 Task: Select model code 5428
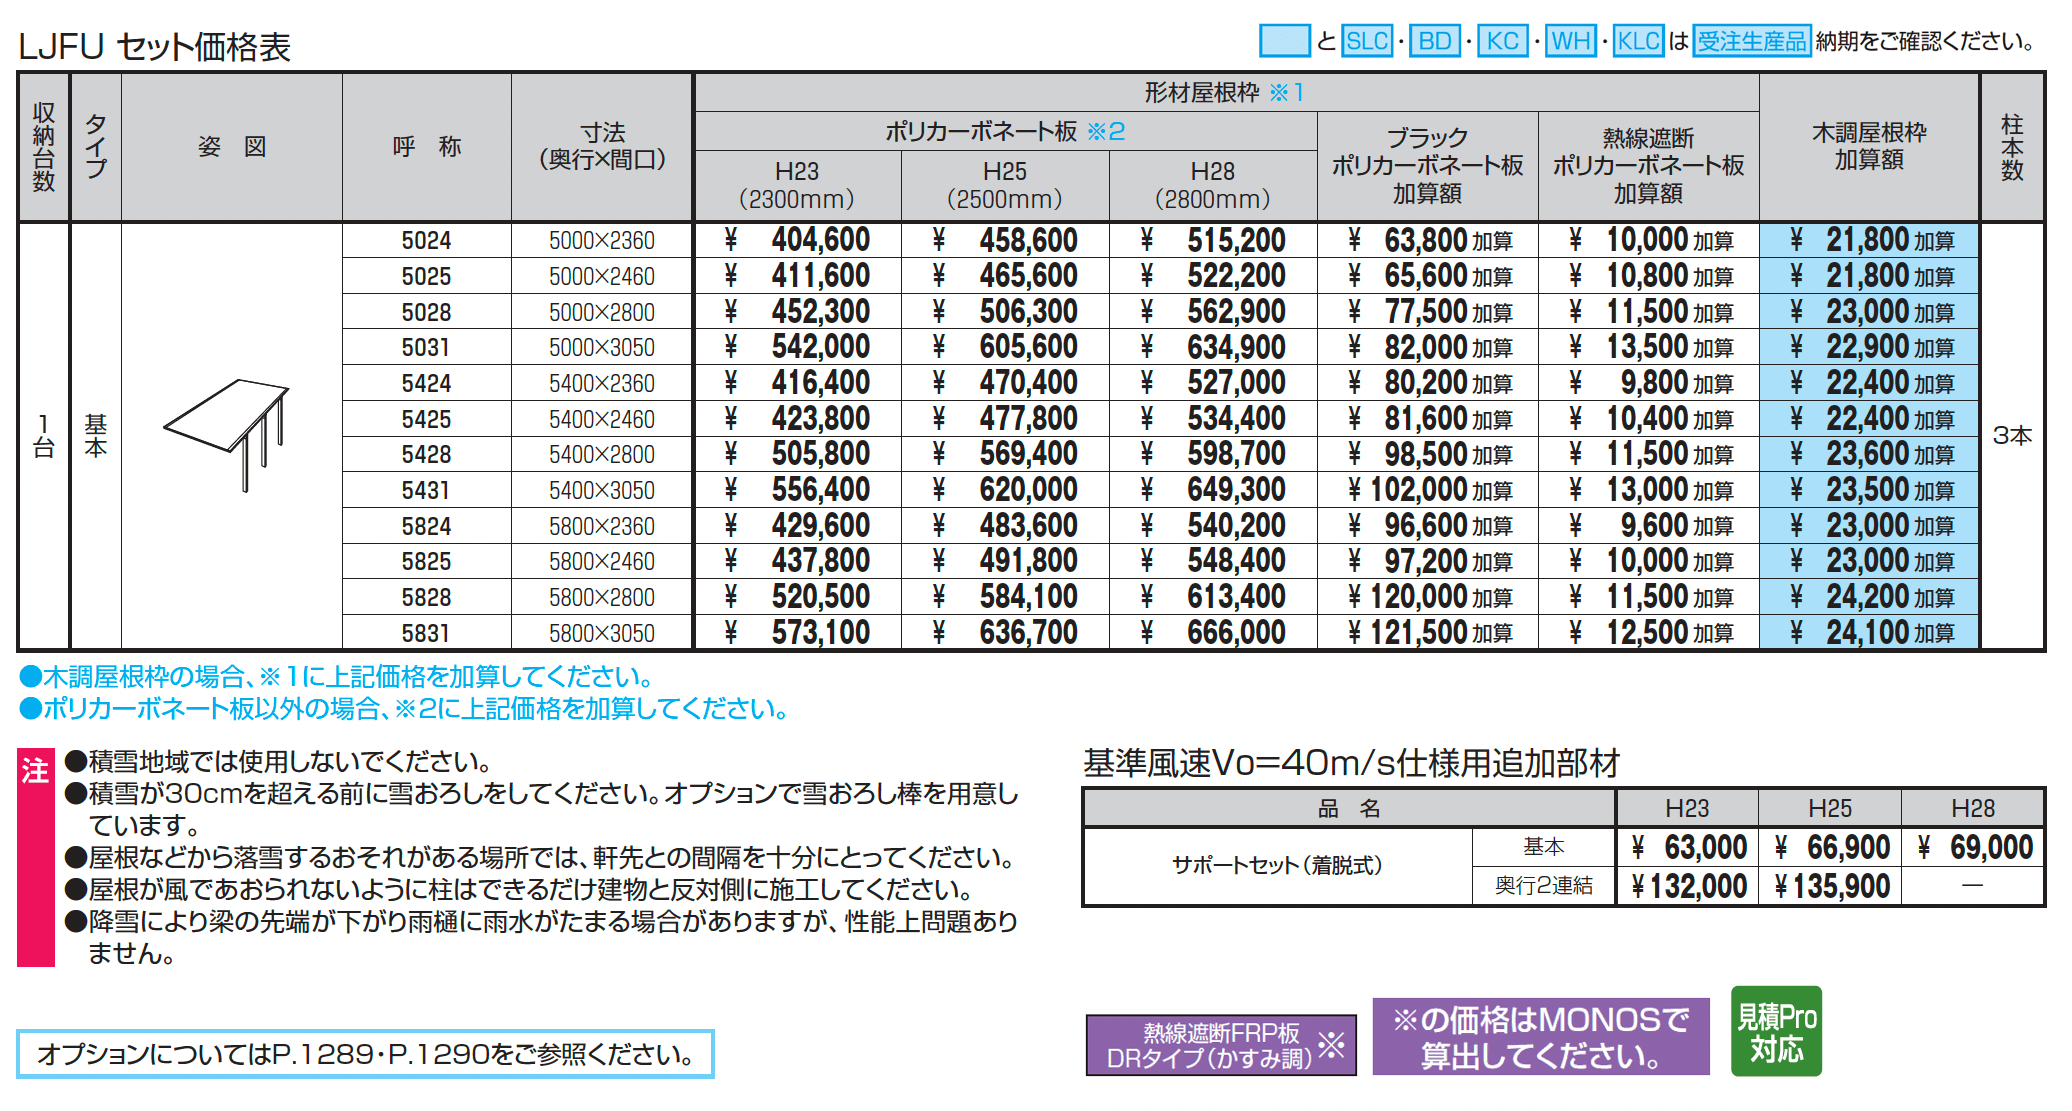(x=427, y=455)
